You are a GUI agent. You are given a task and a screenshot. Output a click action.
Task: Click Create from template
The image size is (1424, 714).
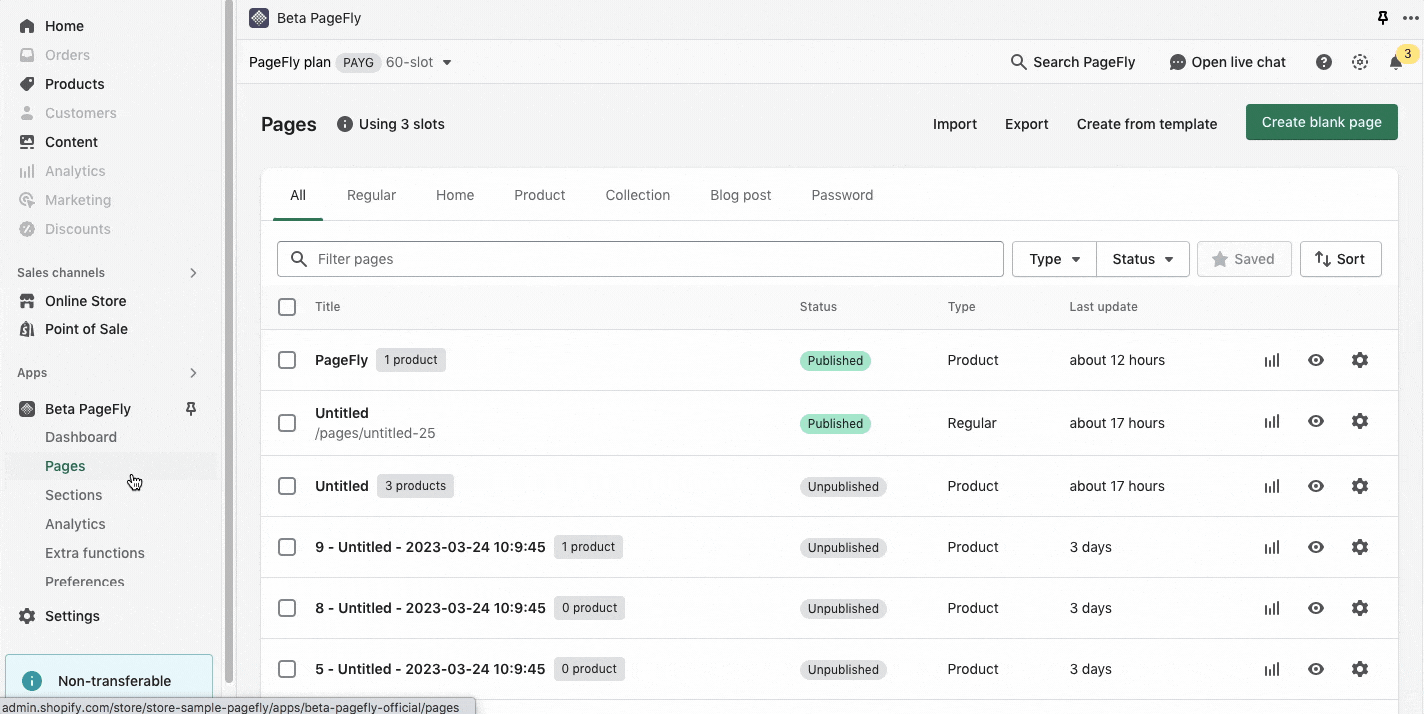[1147, 124]
